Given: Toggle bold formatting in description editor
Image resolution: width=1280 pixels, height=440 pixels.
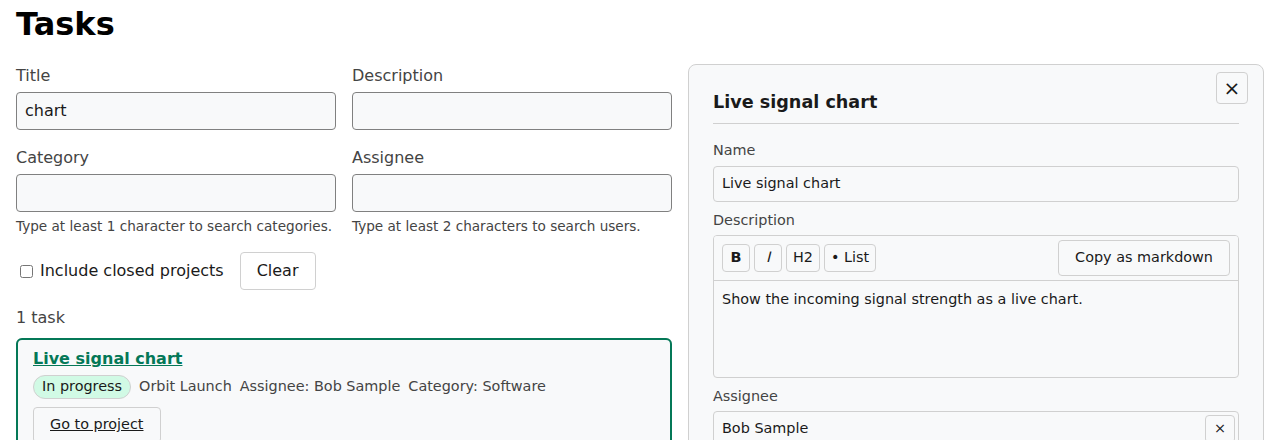Looking at the screenshot, I should point(736,257).
